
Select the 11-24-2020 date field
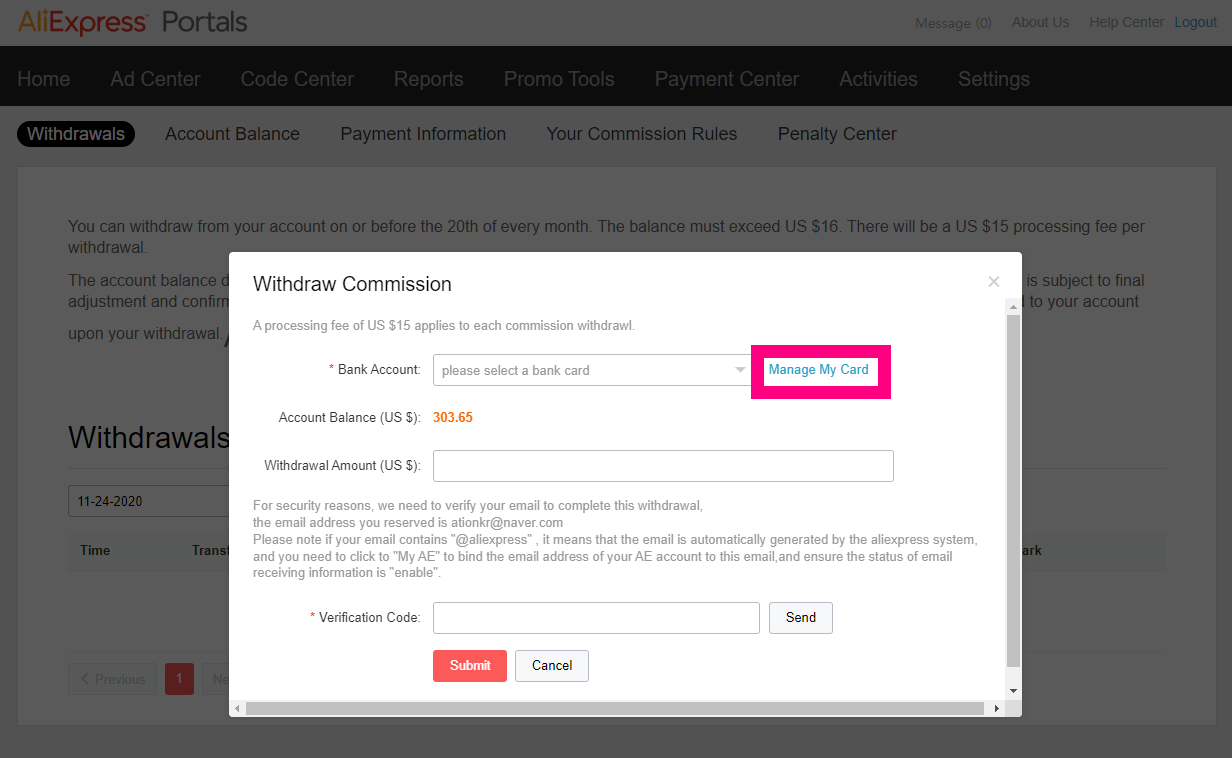click(x=150, y=502)
